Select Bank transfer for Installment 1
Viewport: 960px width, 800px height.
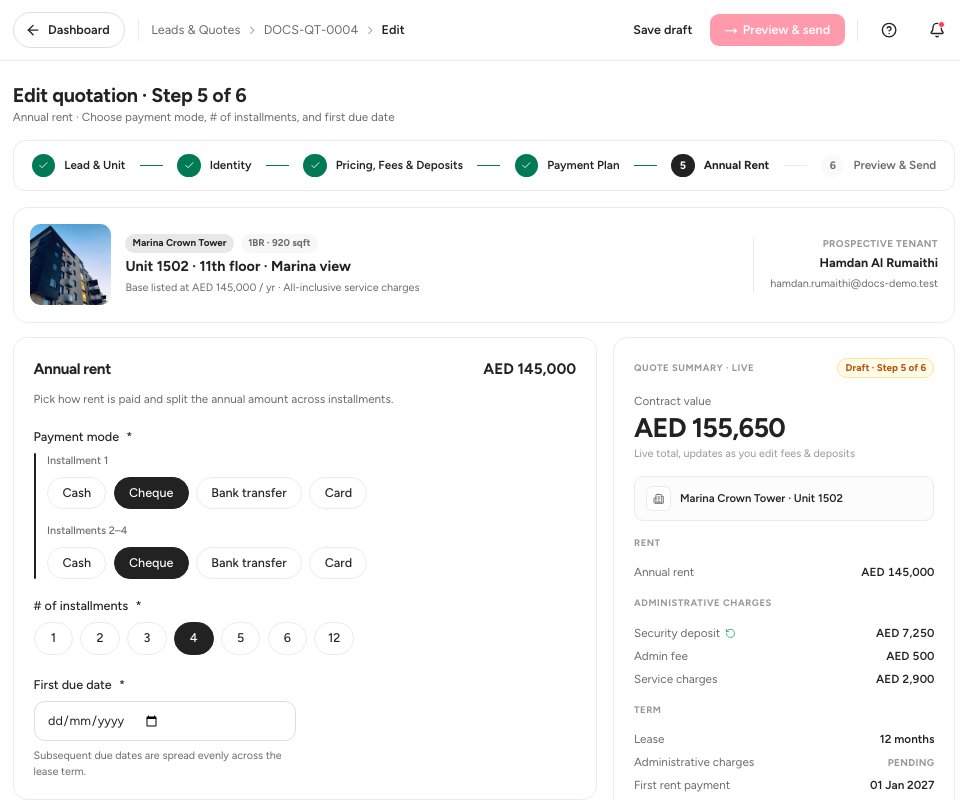[x=249, y=493]
